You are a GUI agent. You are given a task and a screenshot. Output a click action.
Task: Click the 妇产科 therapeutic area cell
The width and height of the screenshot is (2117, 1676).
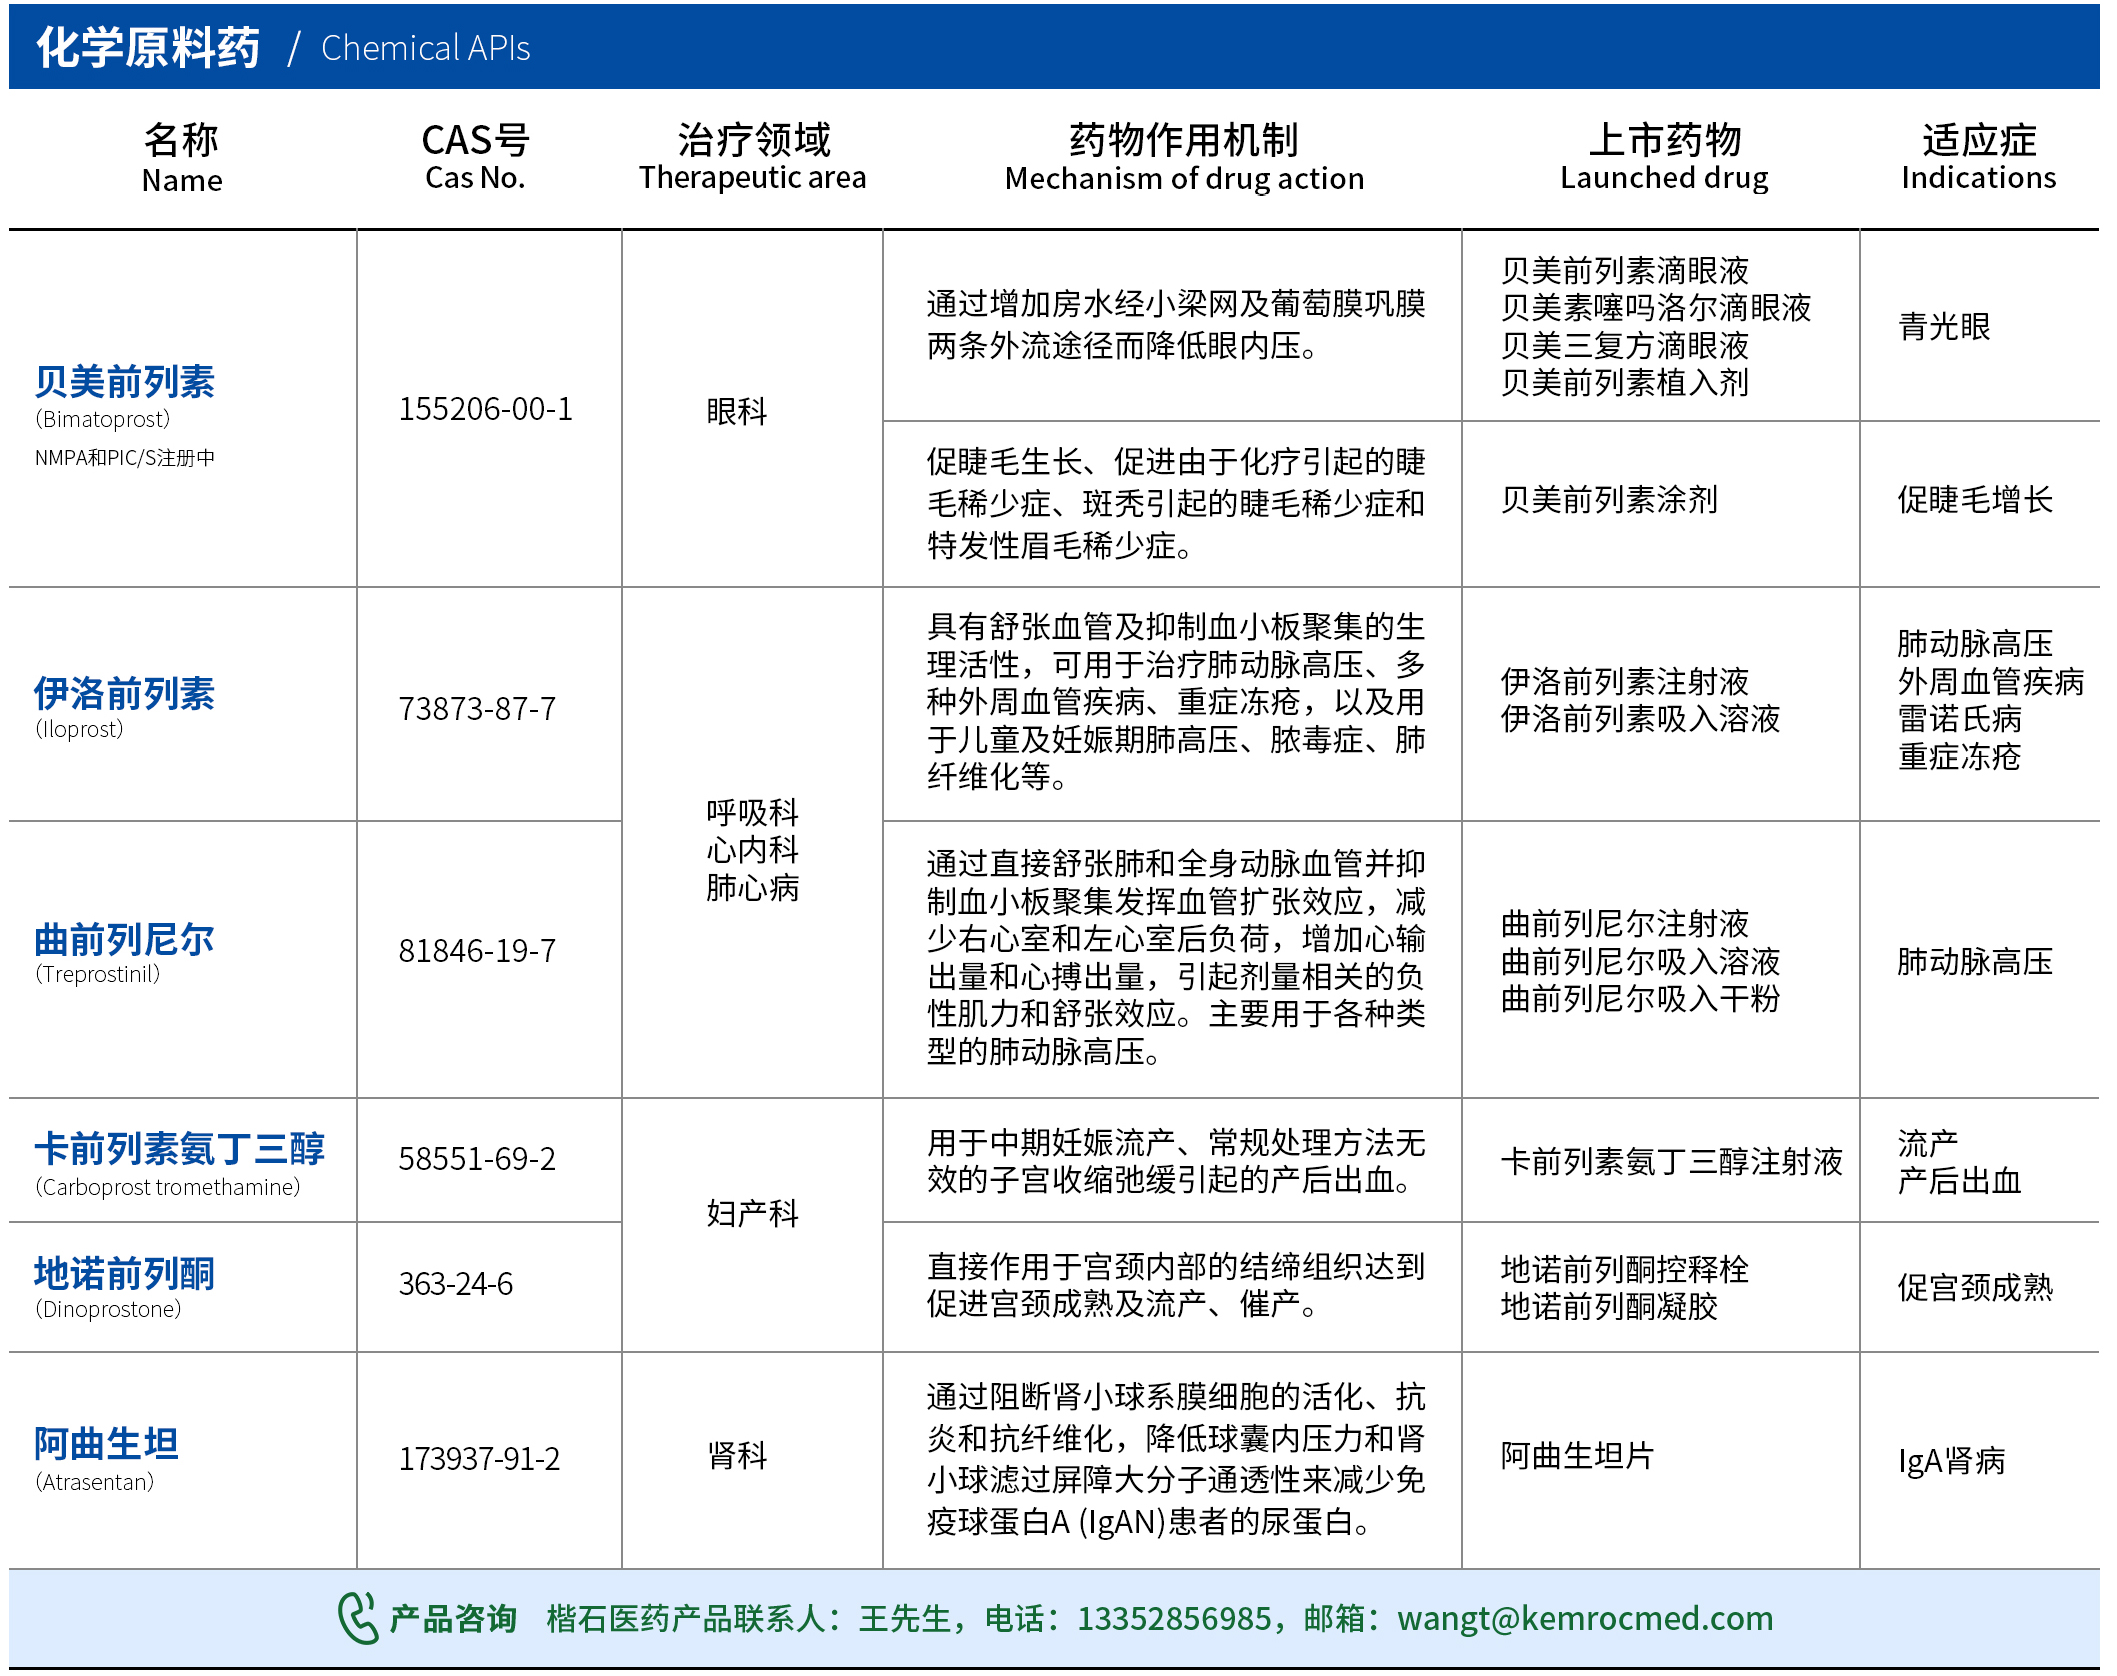pyautogui.click(x=752, y=1213)
